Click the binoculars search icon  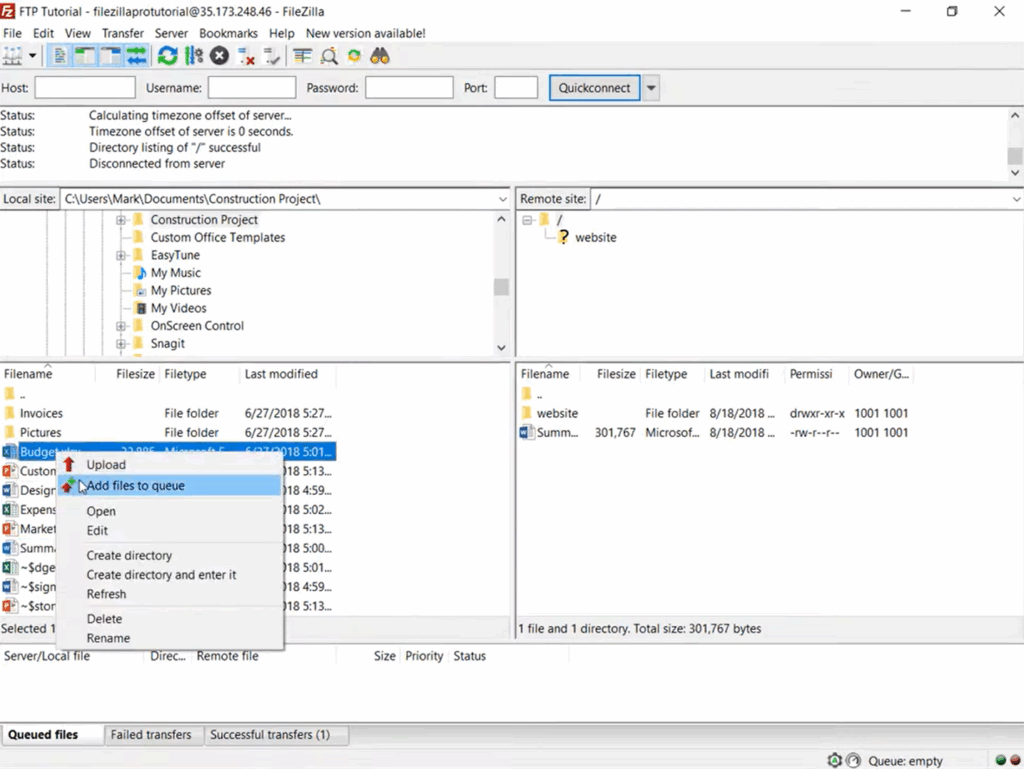click(380, 56)
